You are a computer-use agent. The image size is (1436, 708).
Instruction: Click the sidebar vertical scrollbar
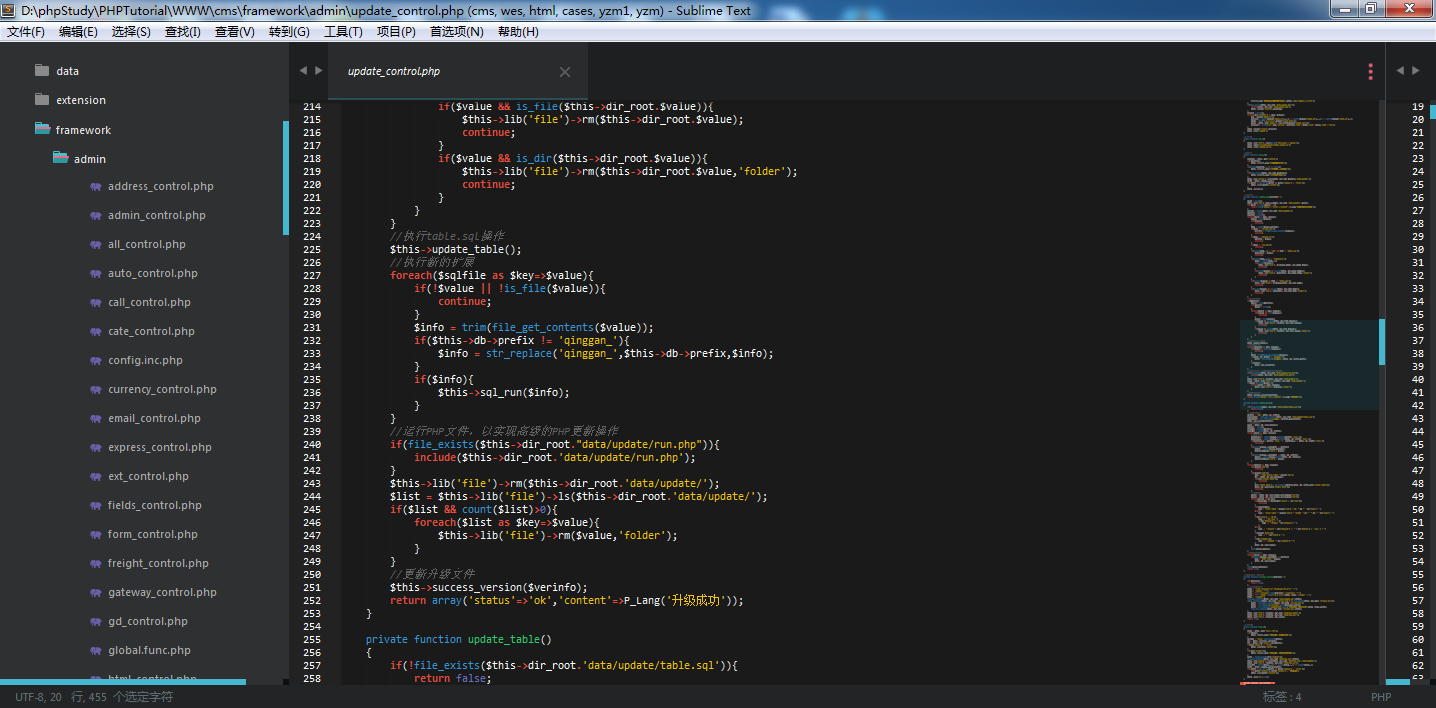click(x=285, y=178)
